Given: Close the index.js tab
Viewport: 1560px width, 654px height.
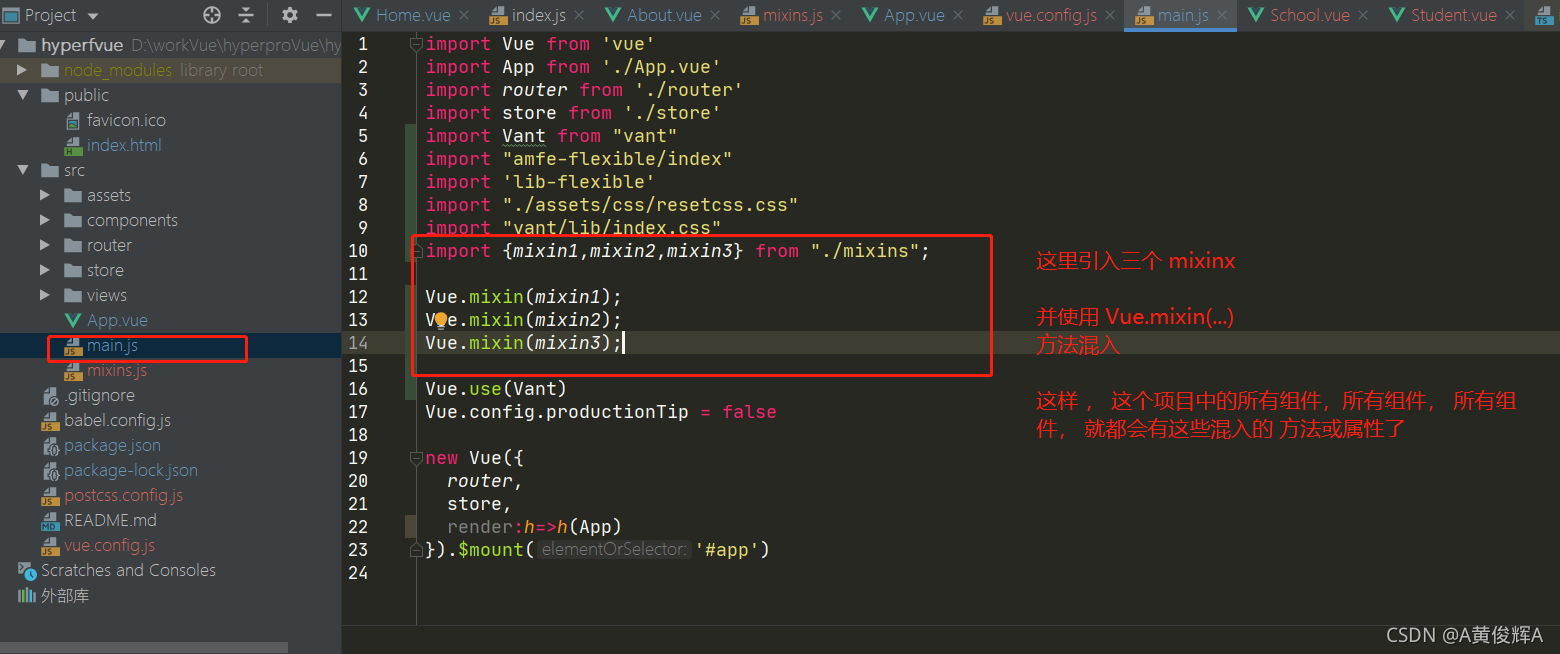Looking at the screenshot, I should point(579,15).
